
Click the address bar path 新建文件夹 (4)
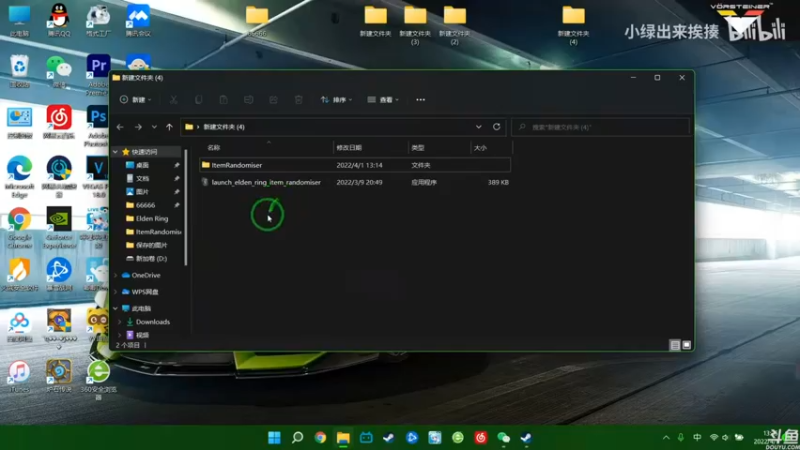tap(224, 127)
